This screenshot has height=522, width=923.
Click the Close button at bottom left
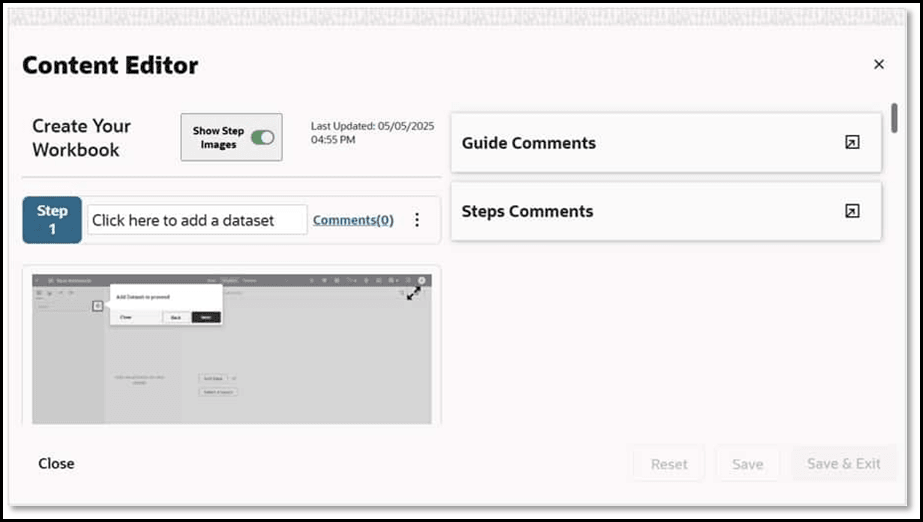(57, 464)
